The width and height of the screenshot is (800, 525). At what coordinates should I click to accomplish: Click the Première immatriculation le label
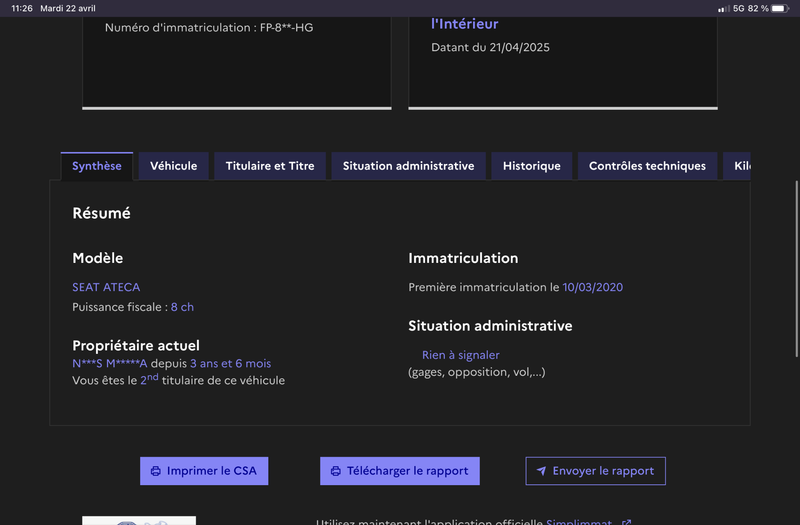tap(484, 287)
